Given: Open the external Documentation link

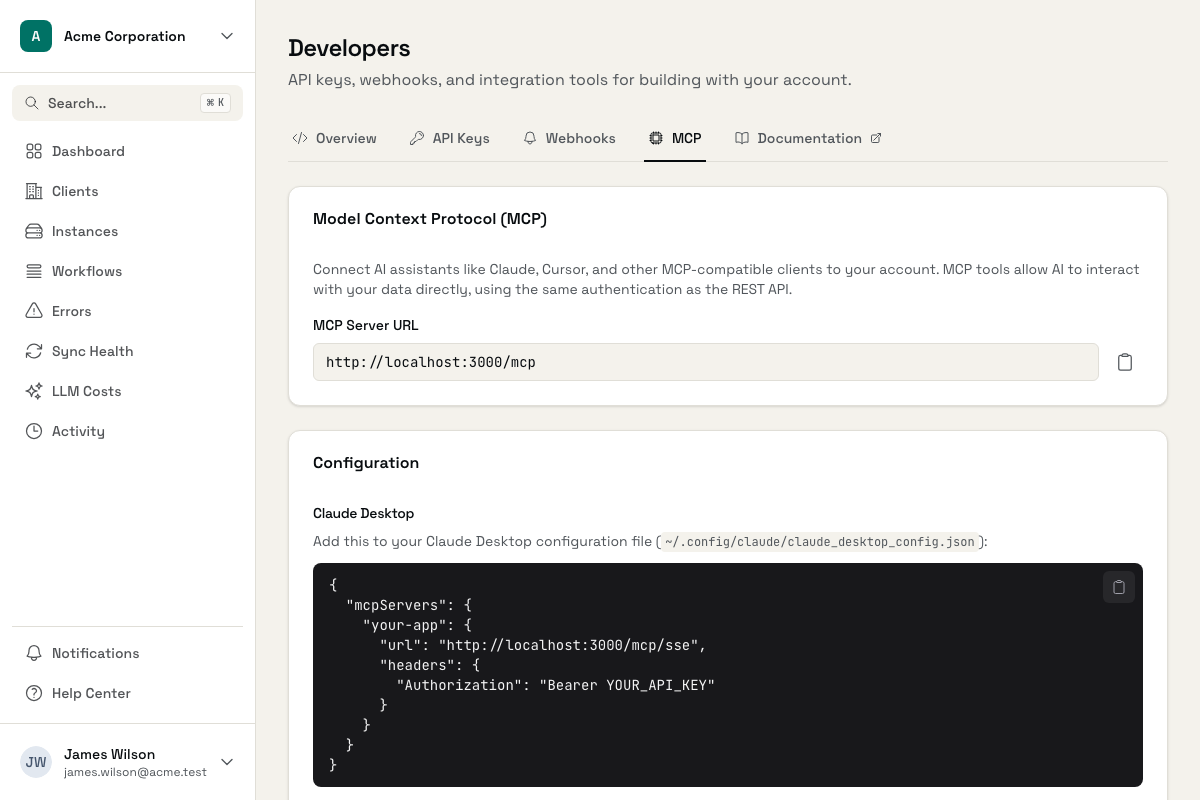Looking at the screenshot, I should [x=808, y=138].
